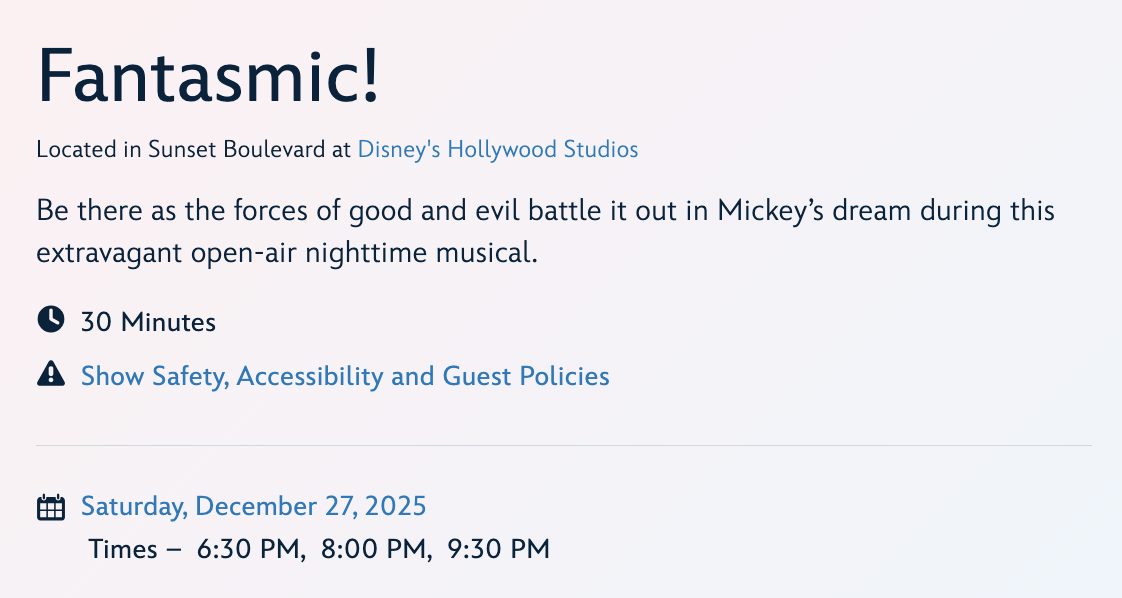The height and width of the screenshot is (598, 1122).
Task: Select the 6:30 PM showtime
Action: [250, 549]
